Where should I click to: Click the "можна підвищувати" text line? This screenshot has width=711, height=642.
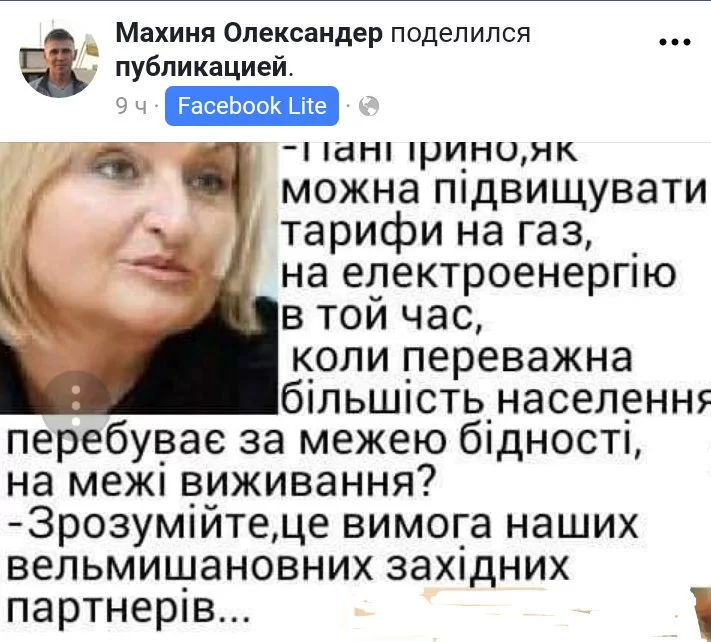(494, 190)
